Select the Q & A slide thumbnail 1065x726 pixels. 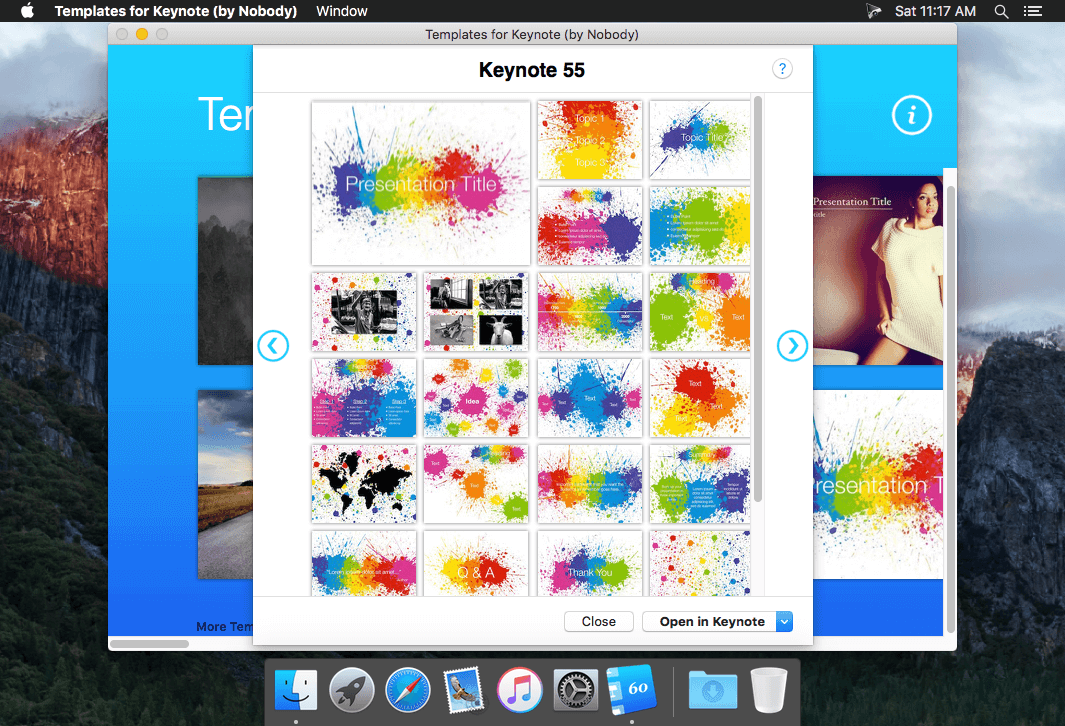point(475,563)
